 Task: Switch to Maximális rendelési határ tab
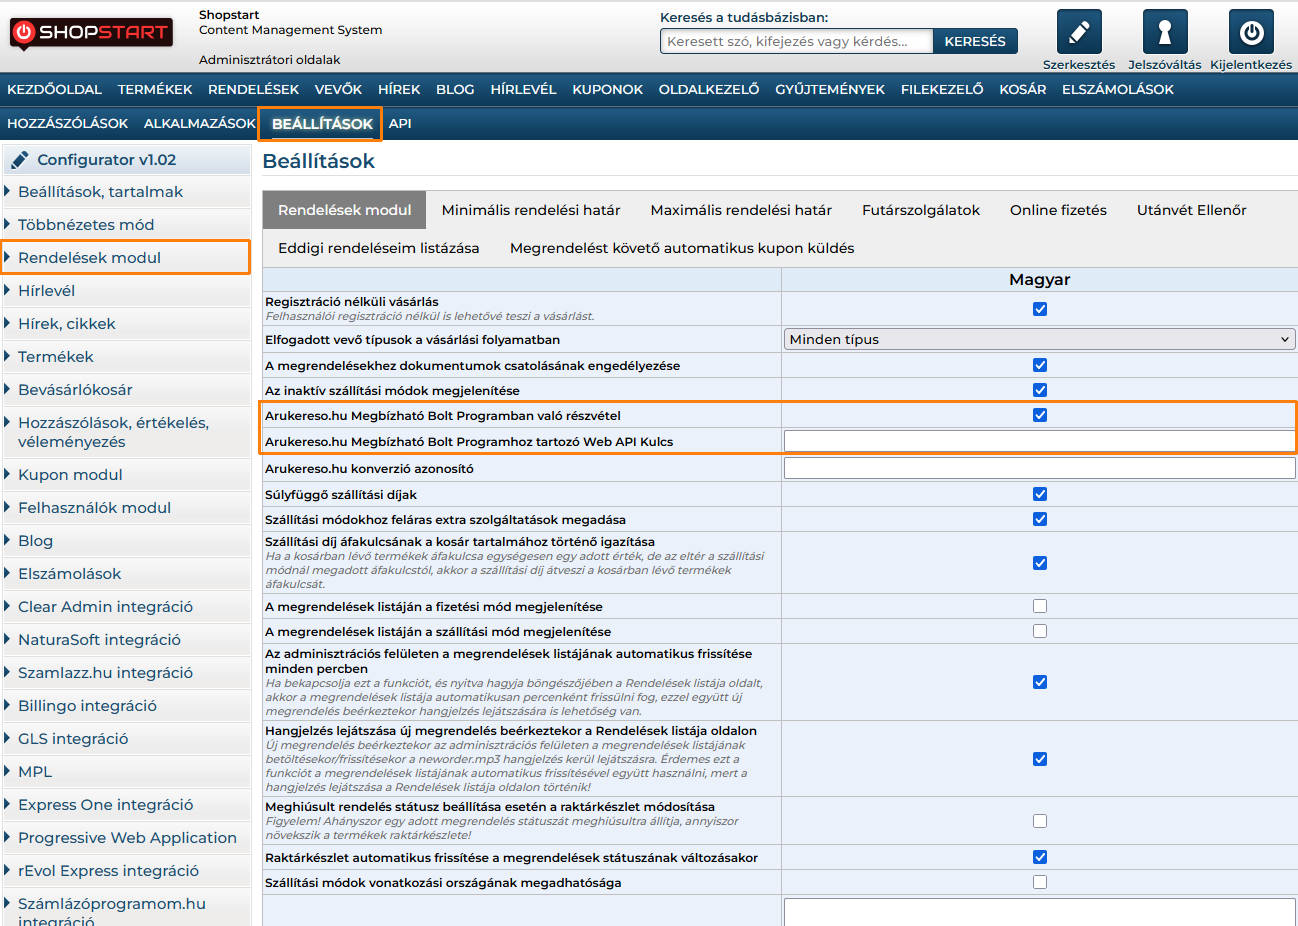pos(741,210)
